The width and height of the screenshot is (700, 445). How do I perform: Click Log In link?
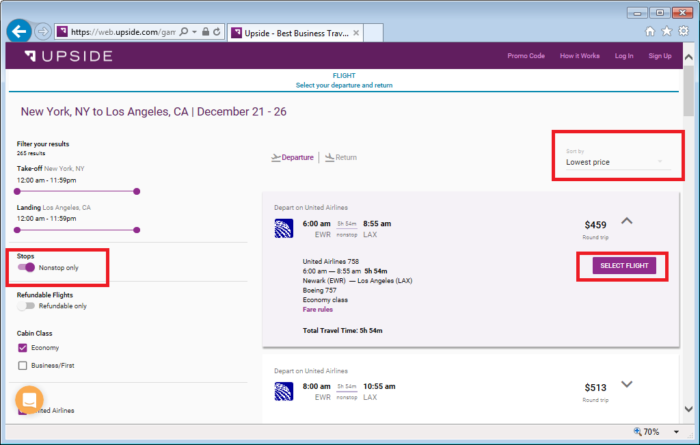pyautogui.click(x=624, y=56)
